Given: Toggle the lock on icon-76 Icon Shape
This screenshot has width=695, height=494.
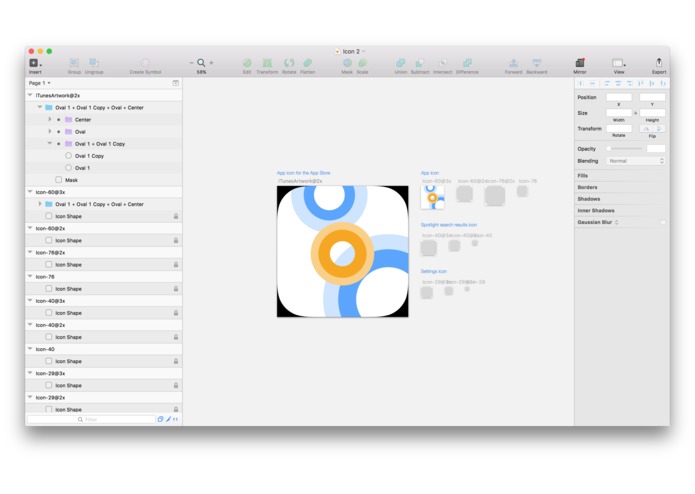Looking at the screenshot, I should tap(176, 288).
